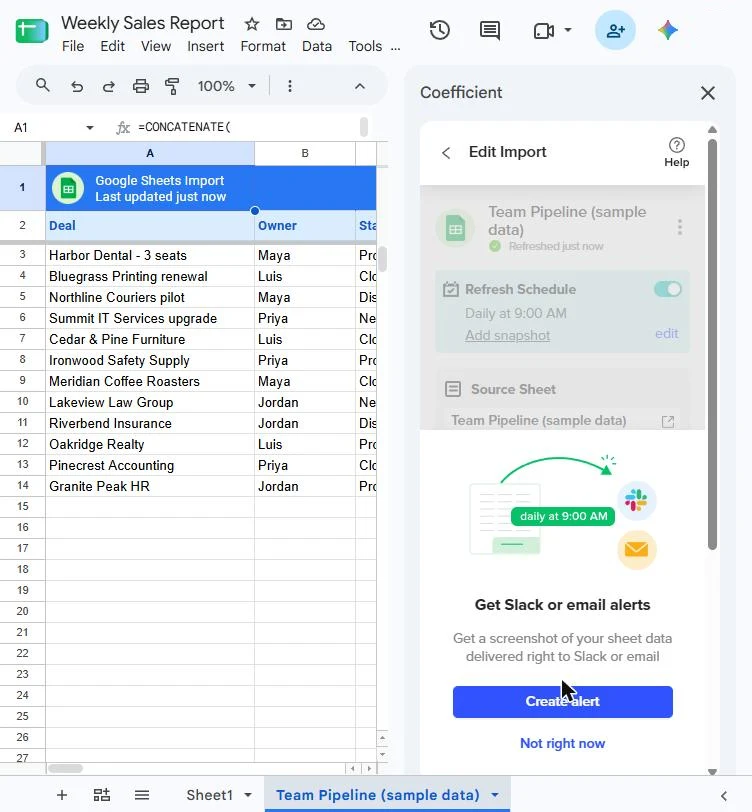This screenshot has width=752, height=812.
Task: Activate the paint format tool
Action: 172,86
